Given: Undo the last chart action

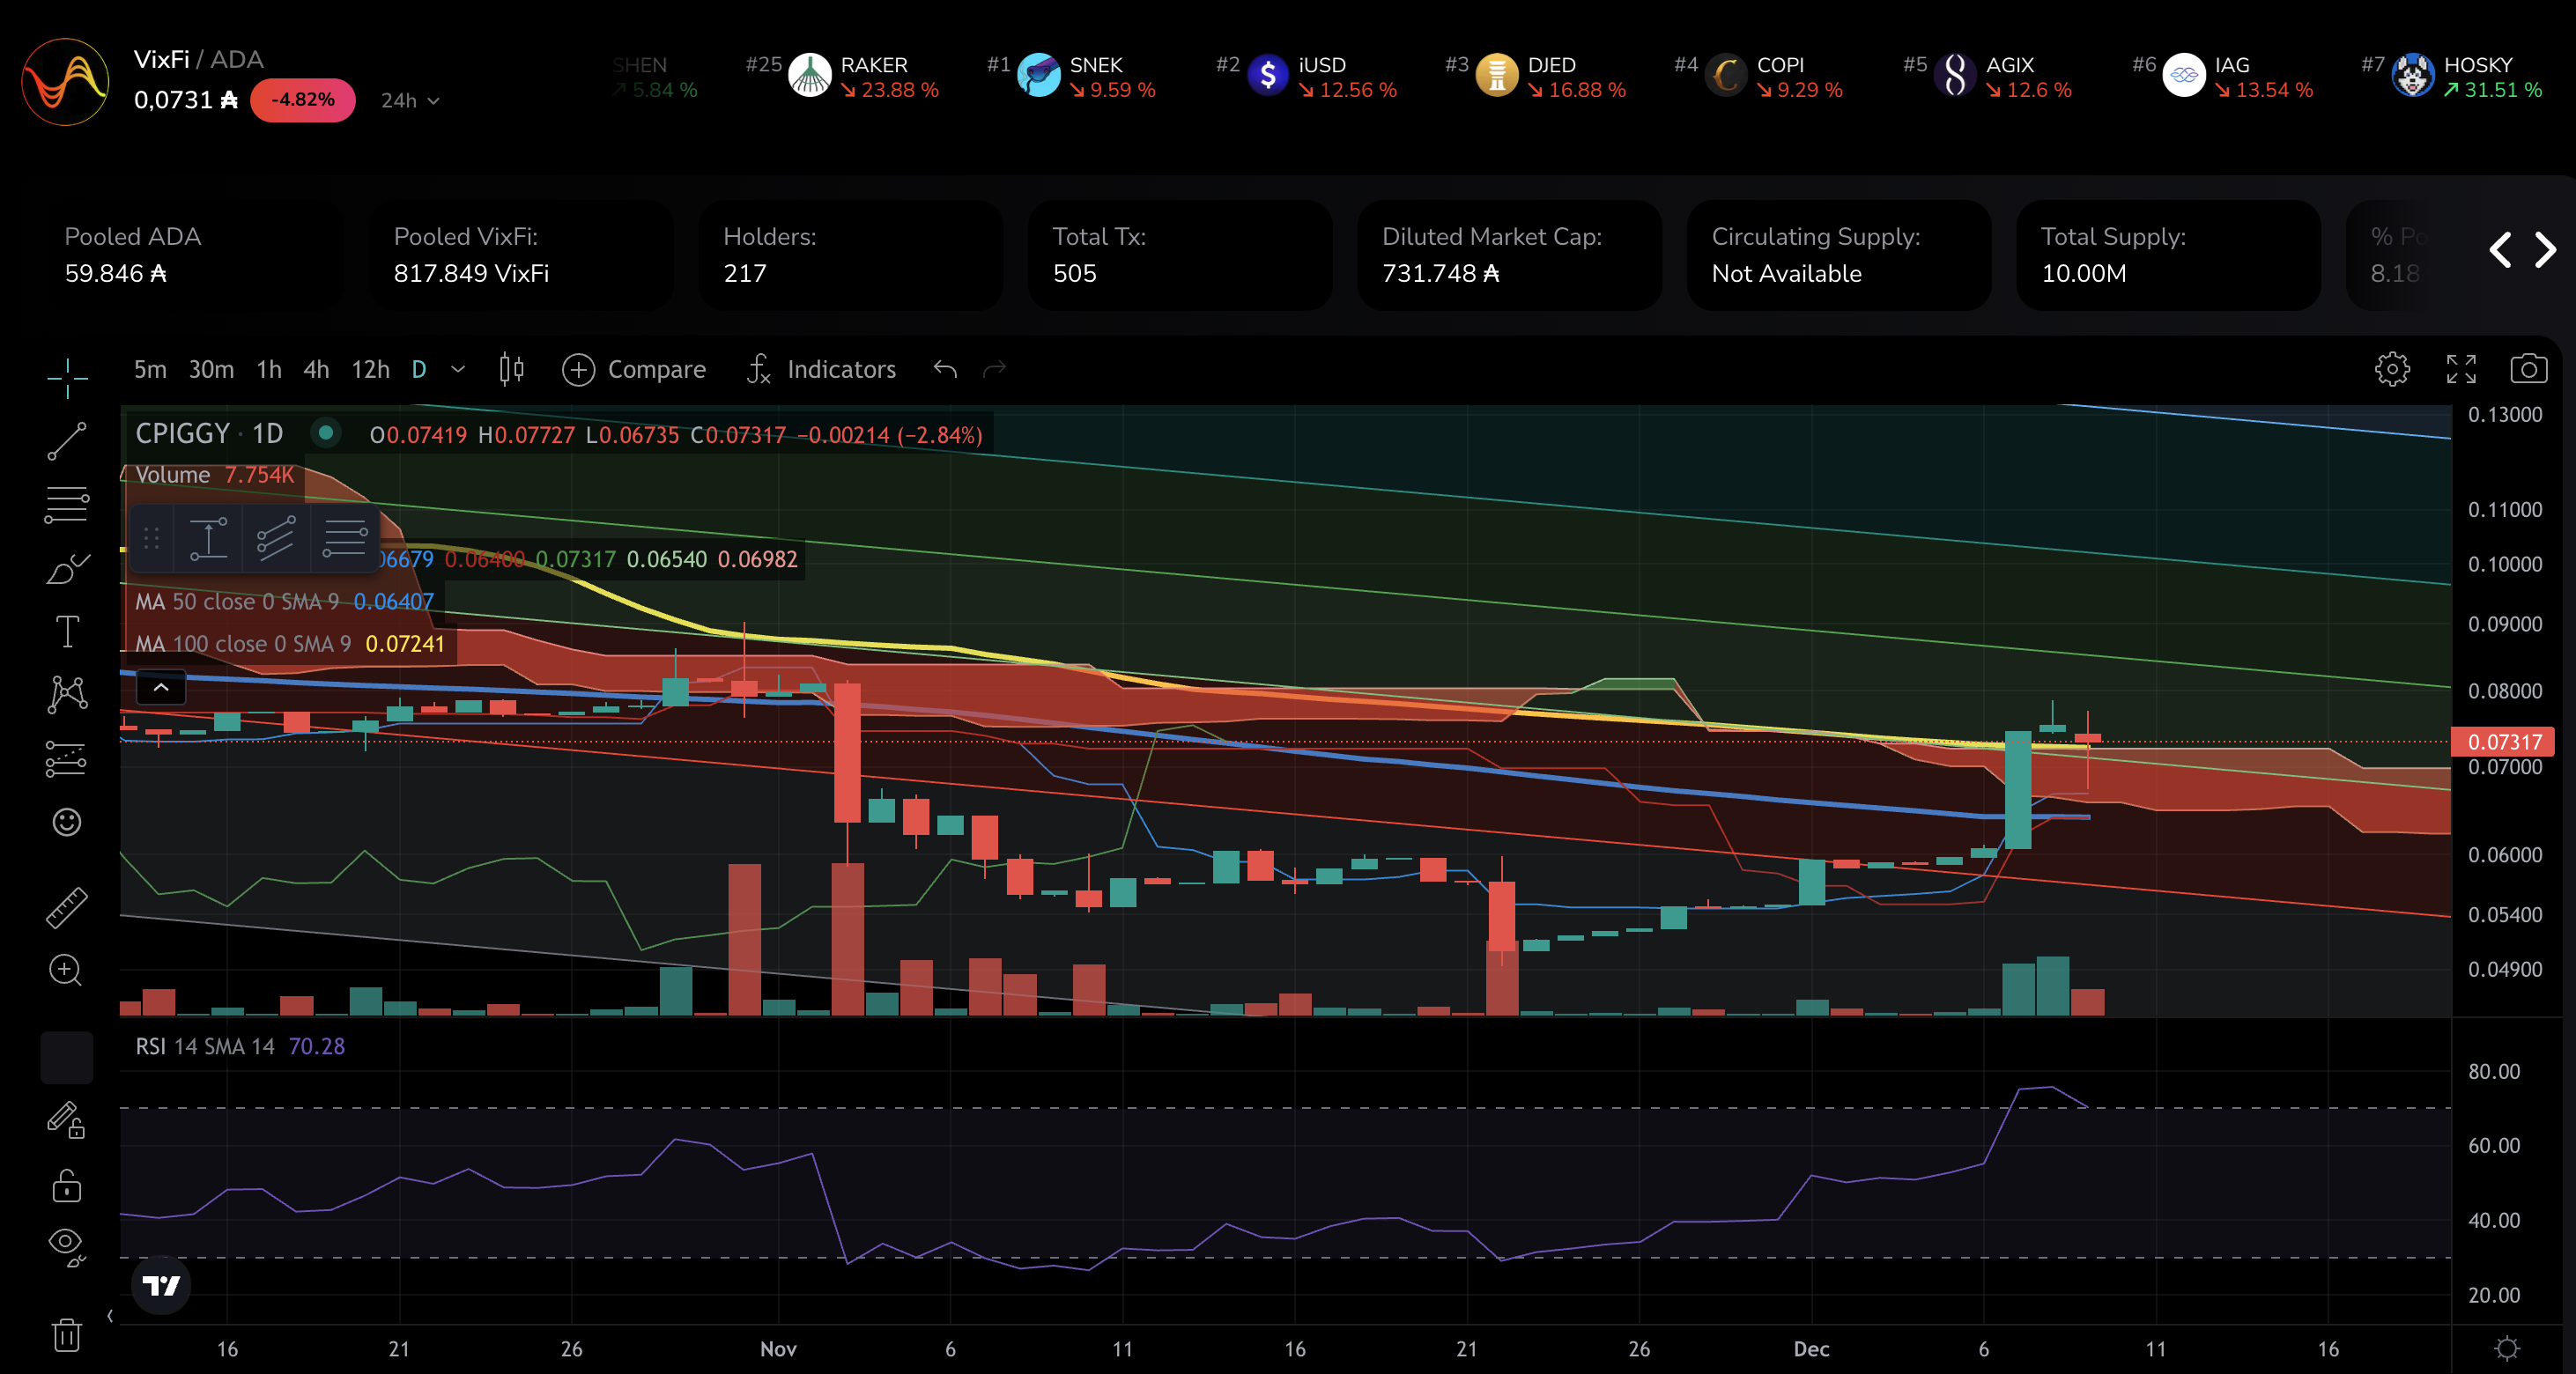Looking at the screenshot, I should point(945,370).
